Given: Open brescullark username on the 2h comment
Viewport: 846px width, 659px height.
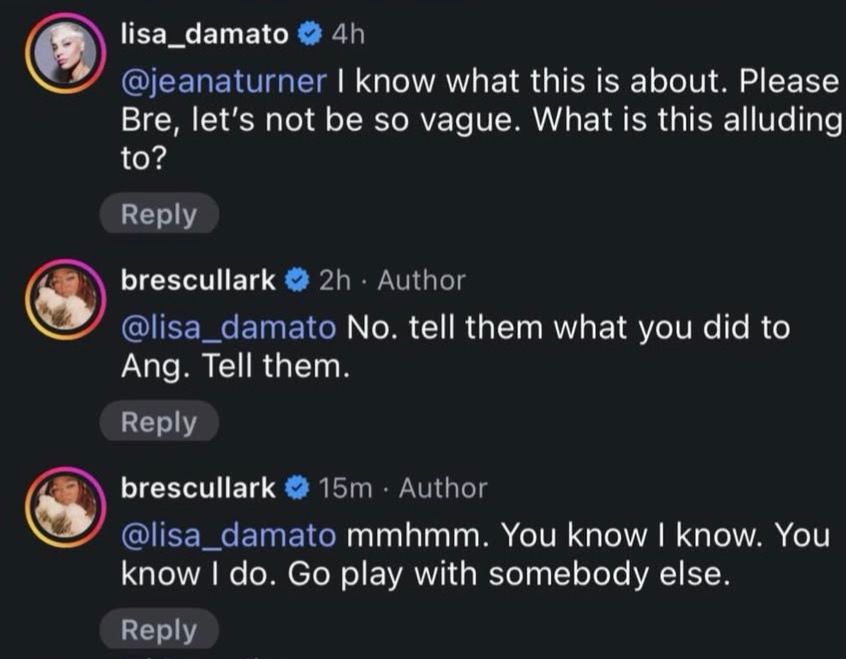Looking at the screenshot, I should pyautogui.click(x=198, y=281).
